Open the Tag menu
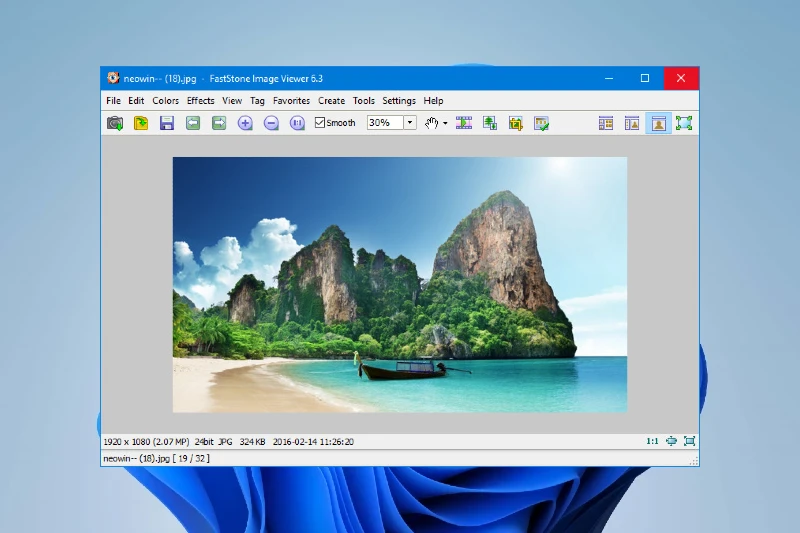800x533 pixels. 257,100
